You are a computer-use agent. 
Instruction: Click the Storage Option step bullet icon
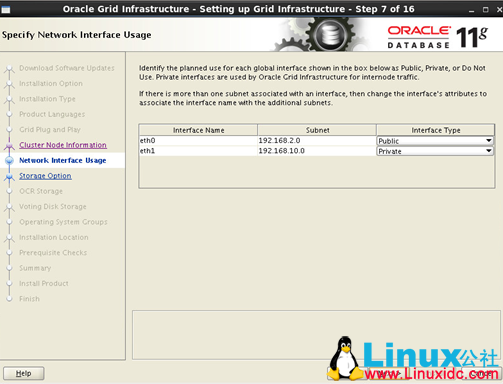click(x=9, y=176)
